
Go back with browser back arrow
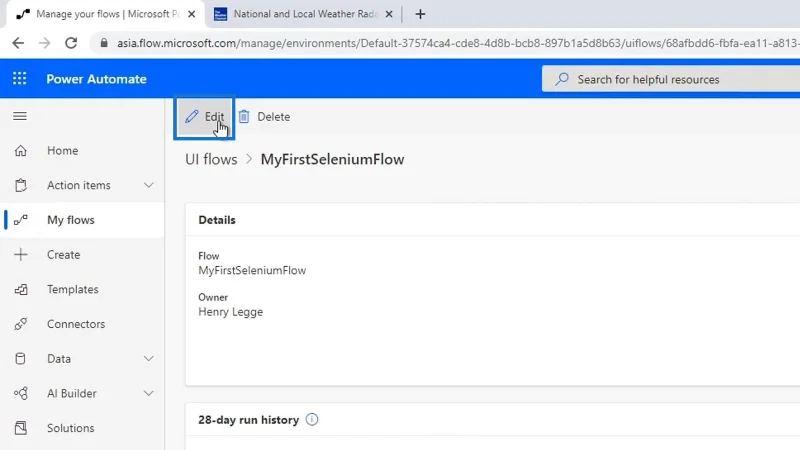tap(18, 43)
